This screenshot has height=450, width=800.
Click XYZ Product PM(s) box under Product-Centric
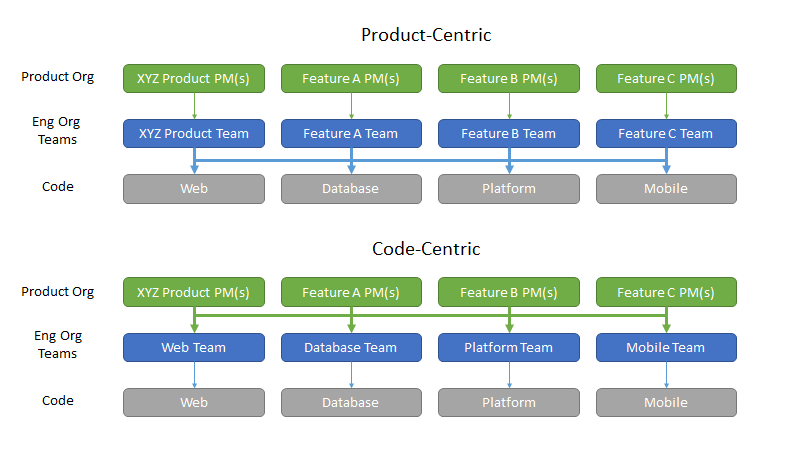coord(194,79)
